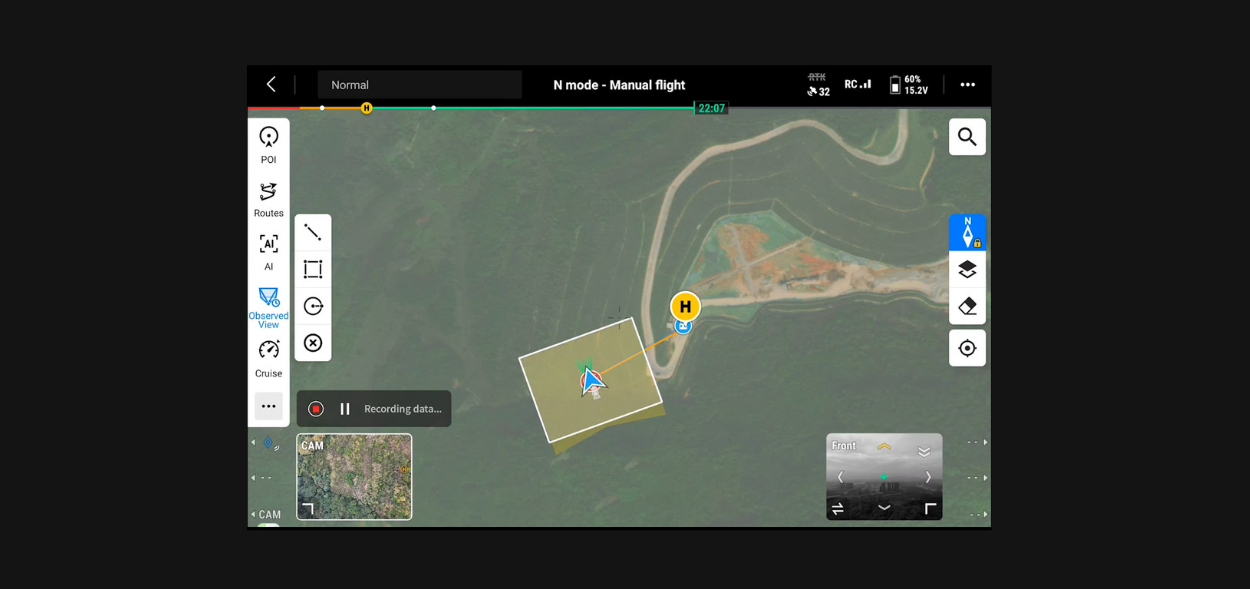Open the map layers selector

click(x=966, y=268)
